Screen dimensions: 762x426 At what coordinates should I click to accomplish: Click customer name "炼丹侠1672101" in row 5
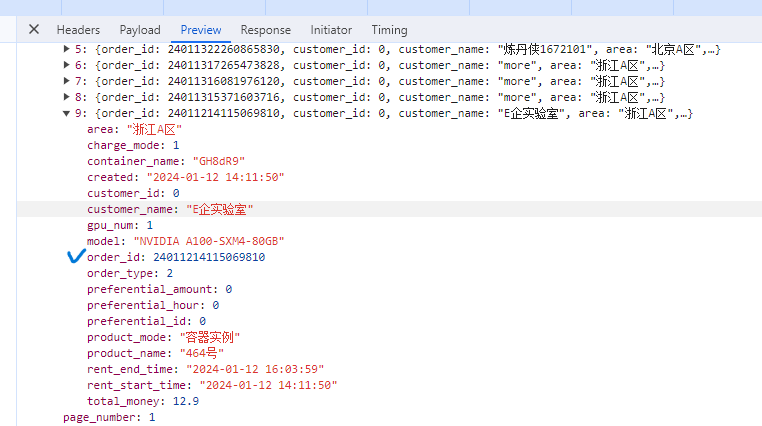point(545,49)
